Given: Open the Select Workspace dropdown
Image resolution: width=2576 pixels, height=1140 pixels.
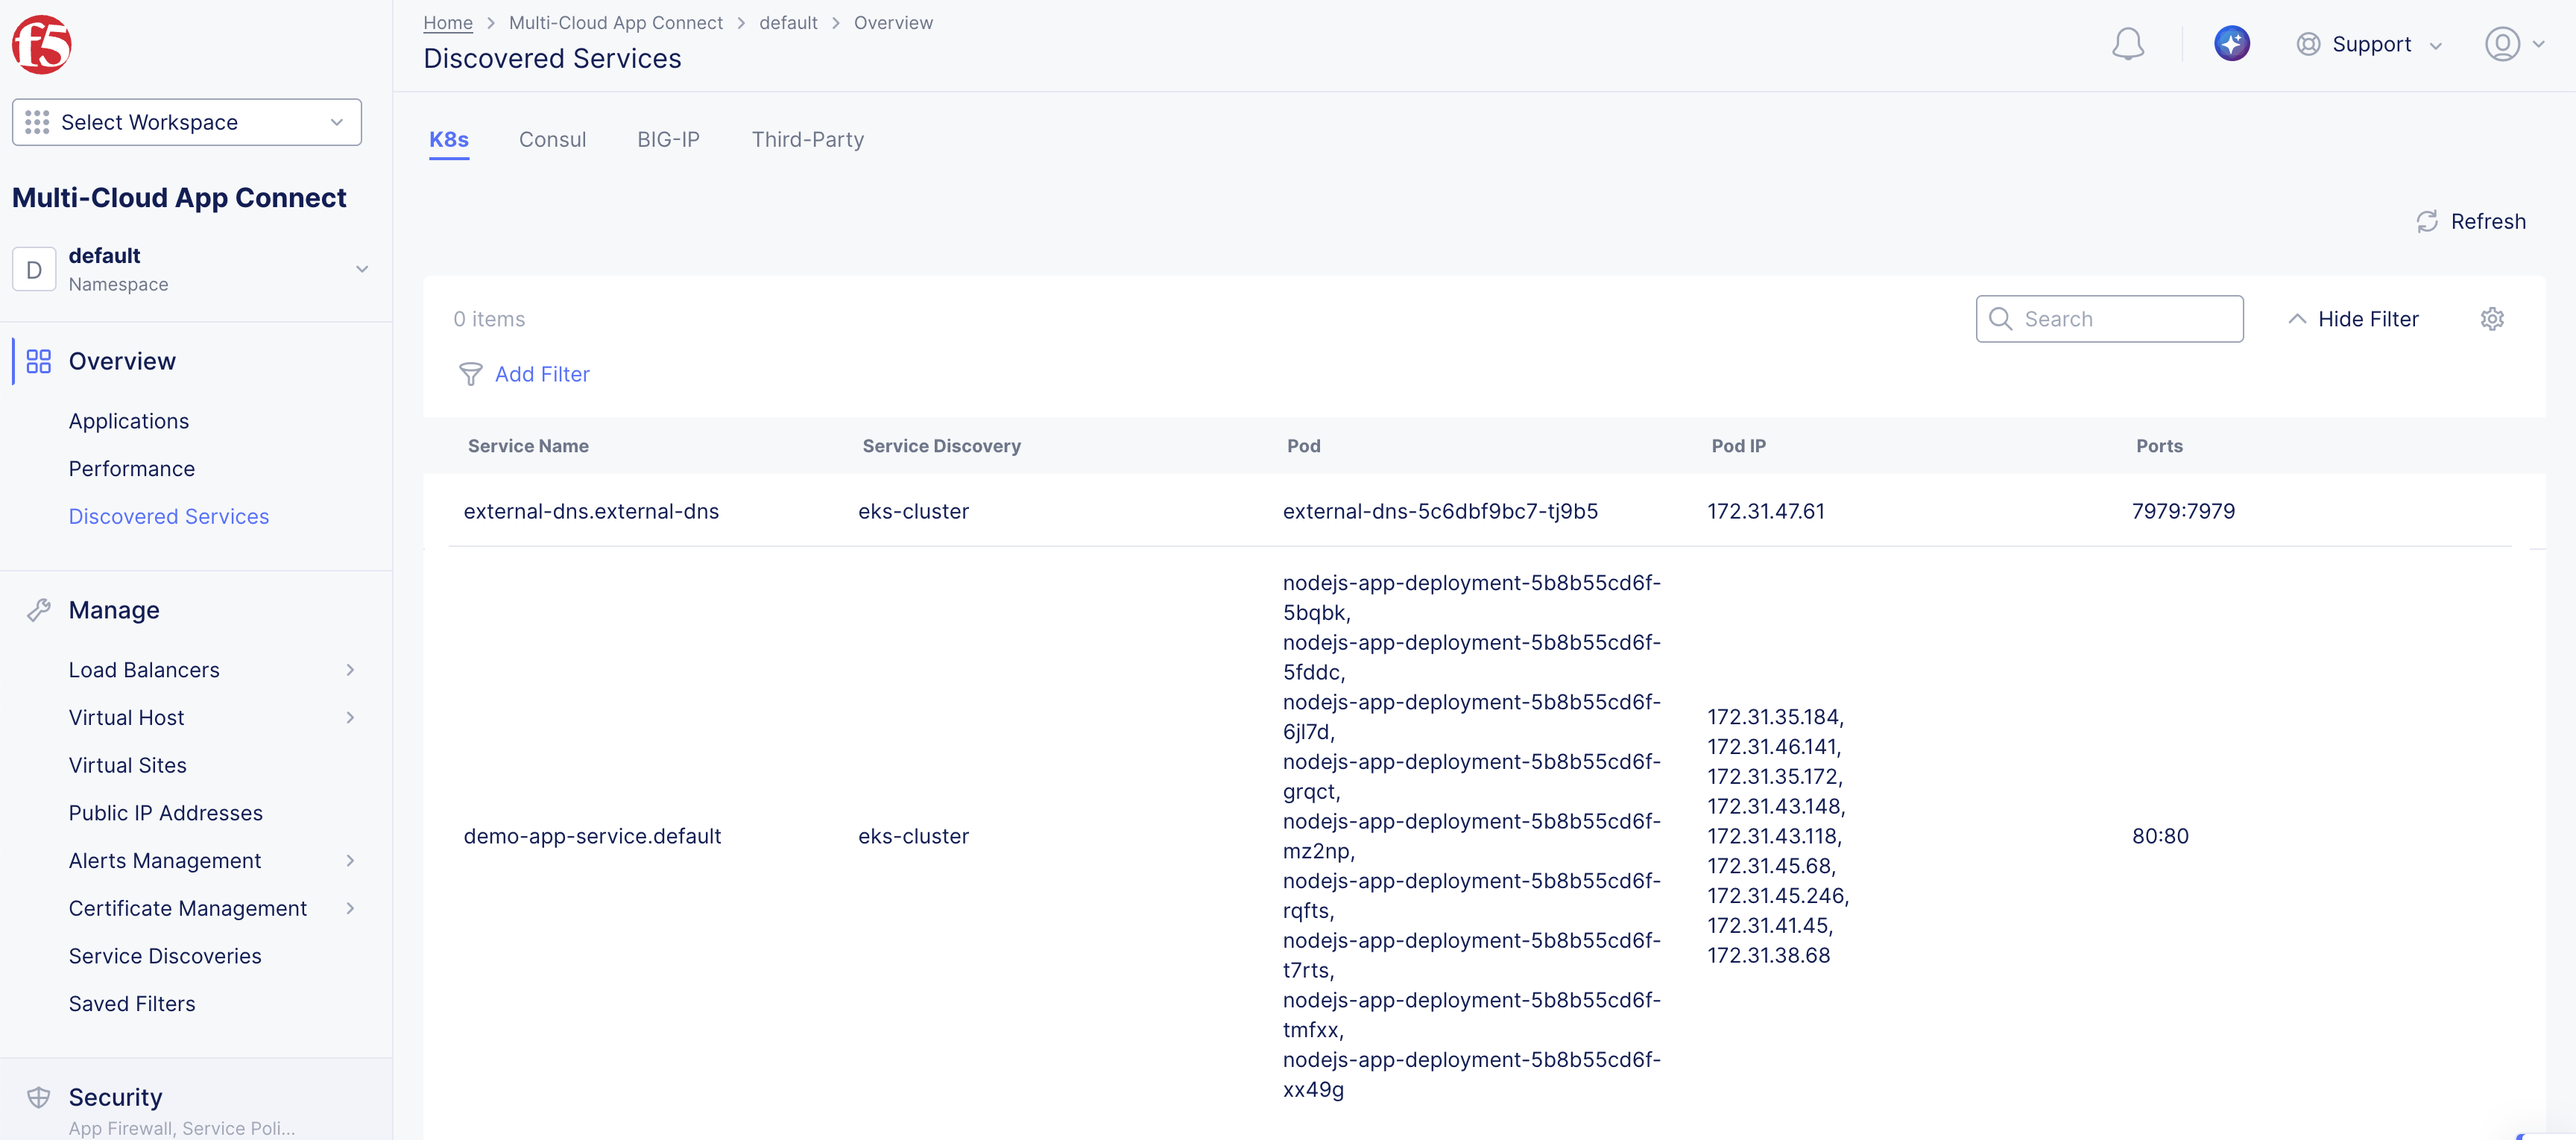Looking at the screenshot, I should [x=186, y=122].
